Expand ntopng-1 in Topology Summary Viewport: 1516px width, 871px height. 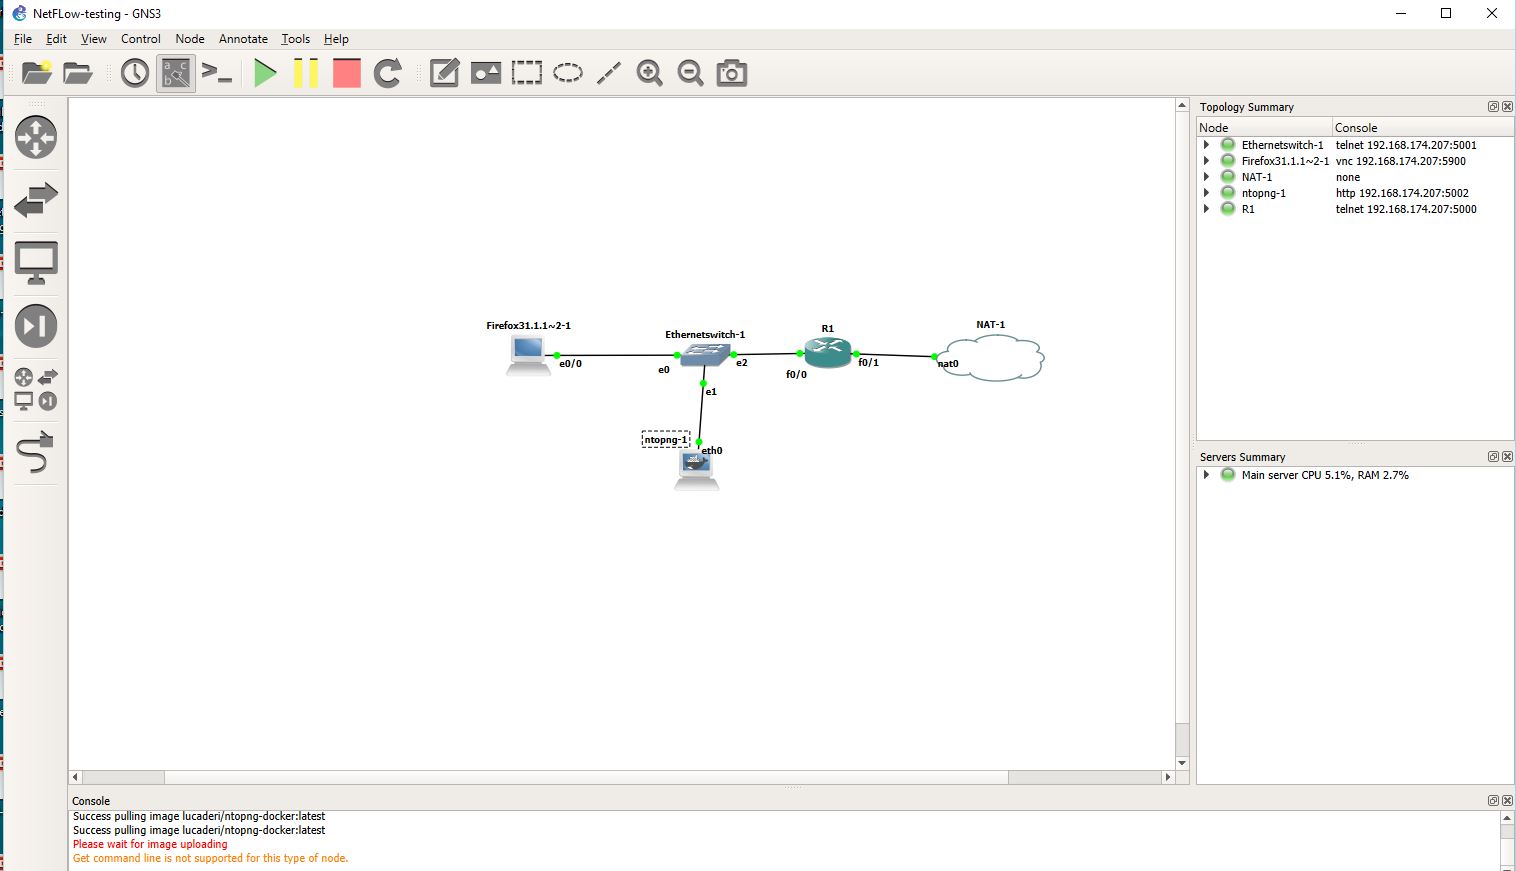click(1206, 193)
